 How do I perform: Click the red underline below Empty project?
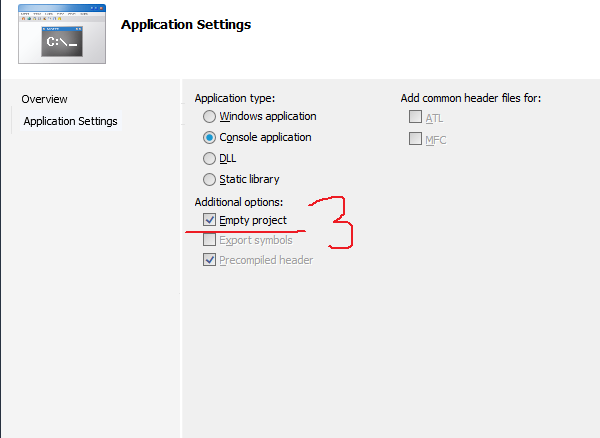click(245, 231)
